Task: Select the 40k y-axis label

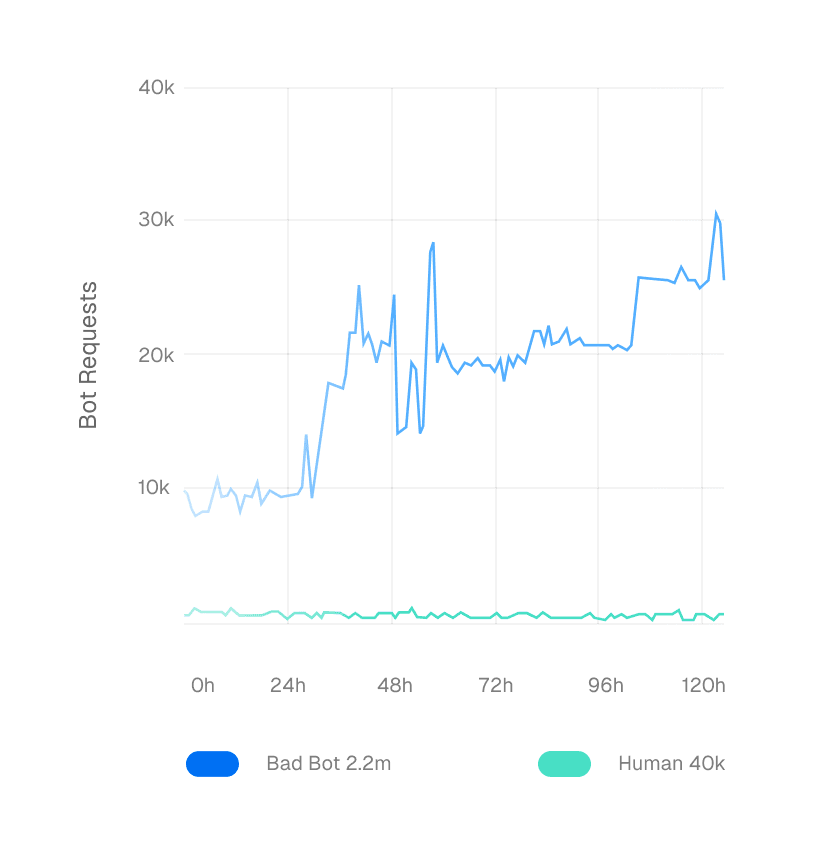Action: point(157,88)
